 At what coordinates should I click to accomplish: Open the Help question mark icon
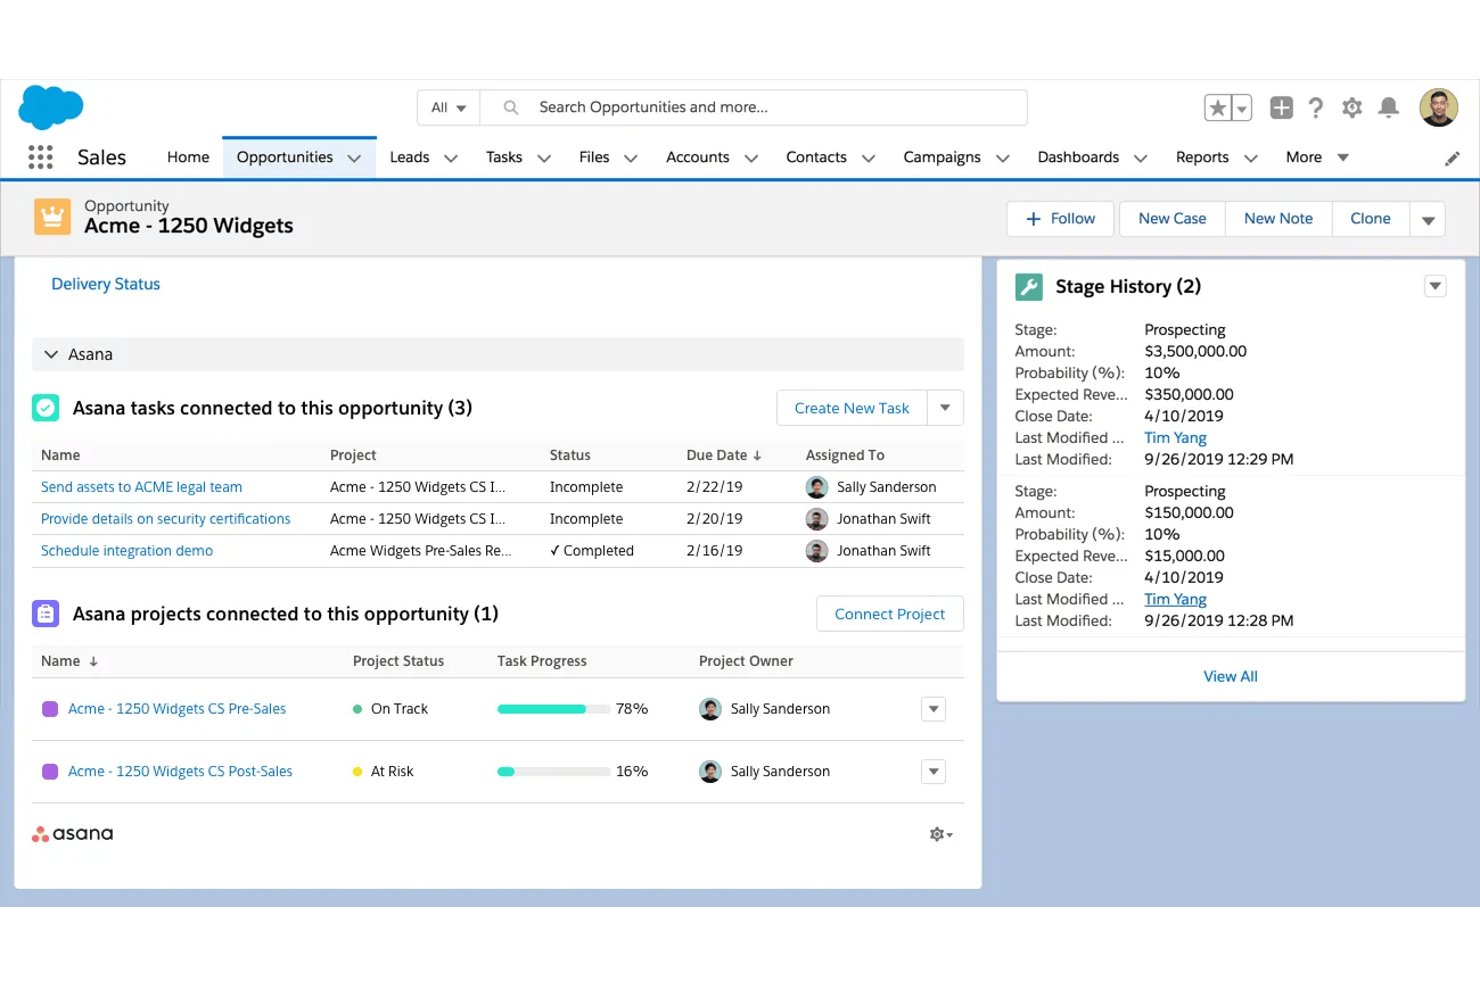(x=1316, y=107)
